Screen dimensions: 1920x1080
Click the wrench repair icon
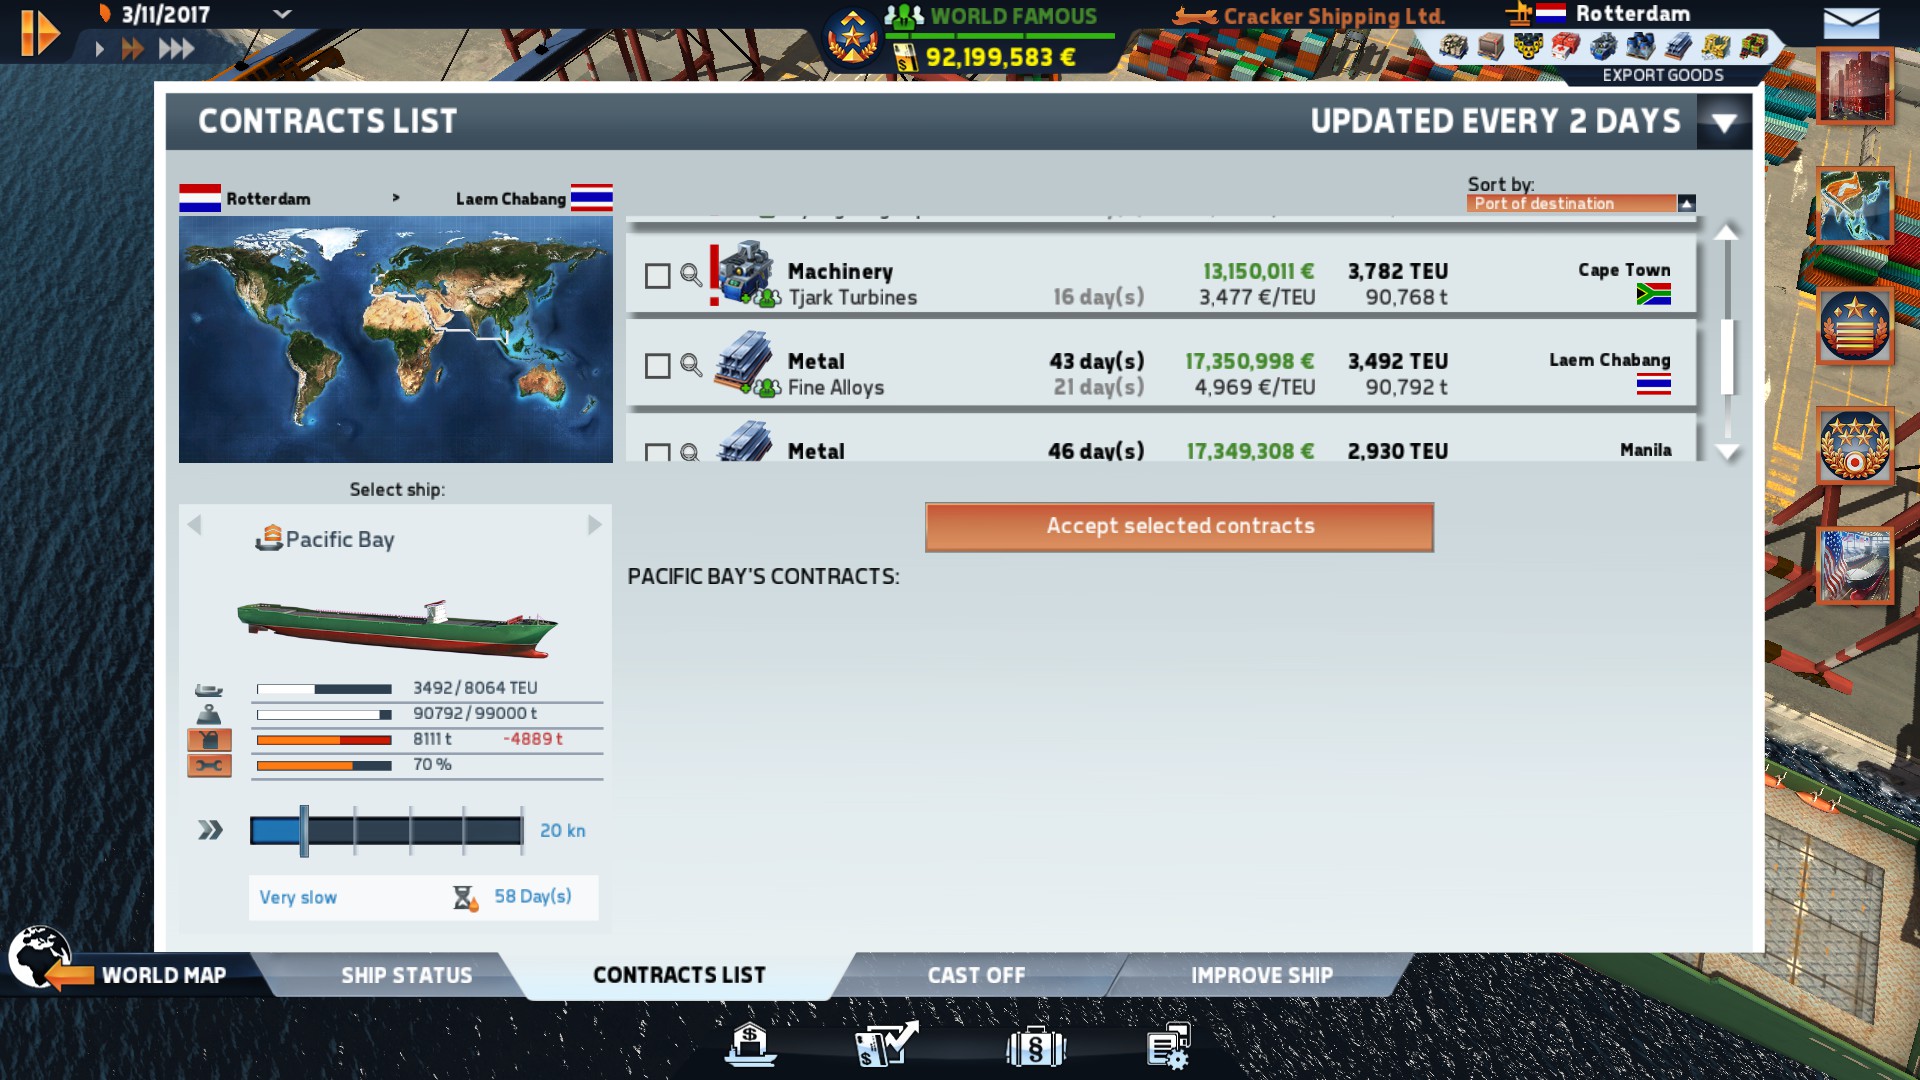click(x=209, y=766)
